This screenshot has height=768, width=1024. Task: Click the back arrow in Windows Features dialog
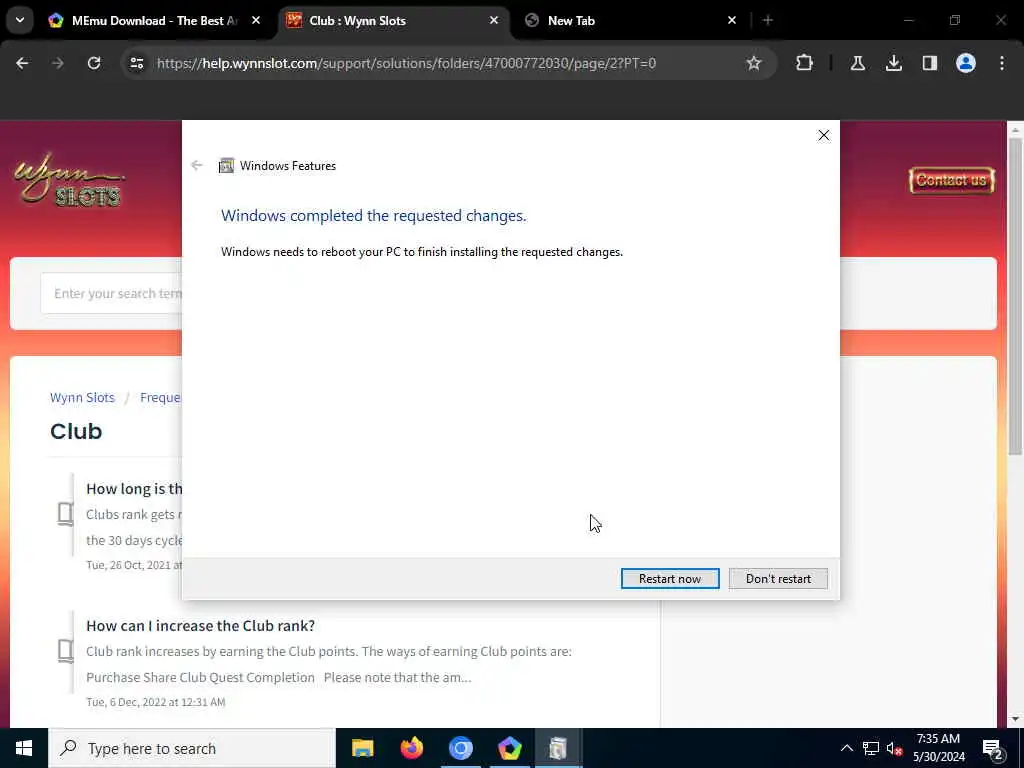tap(197, 165)
